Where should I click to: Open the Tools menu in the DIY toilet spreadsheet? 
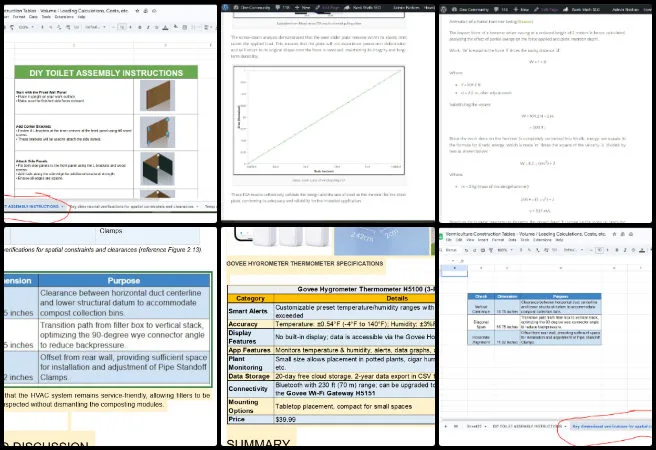pos(46,17)
